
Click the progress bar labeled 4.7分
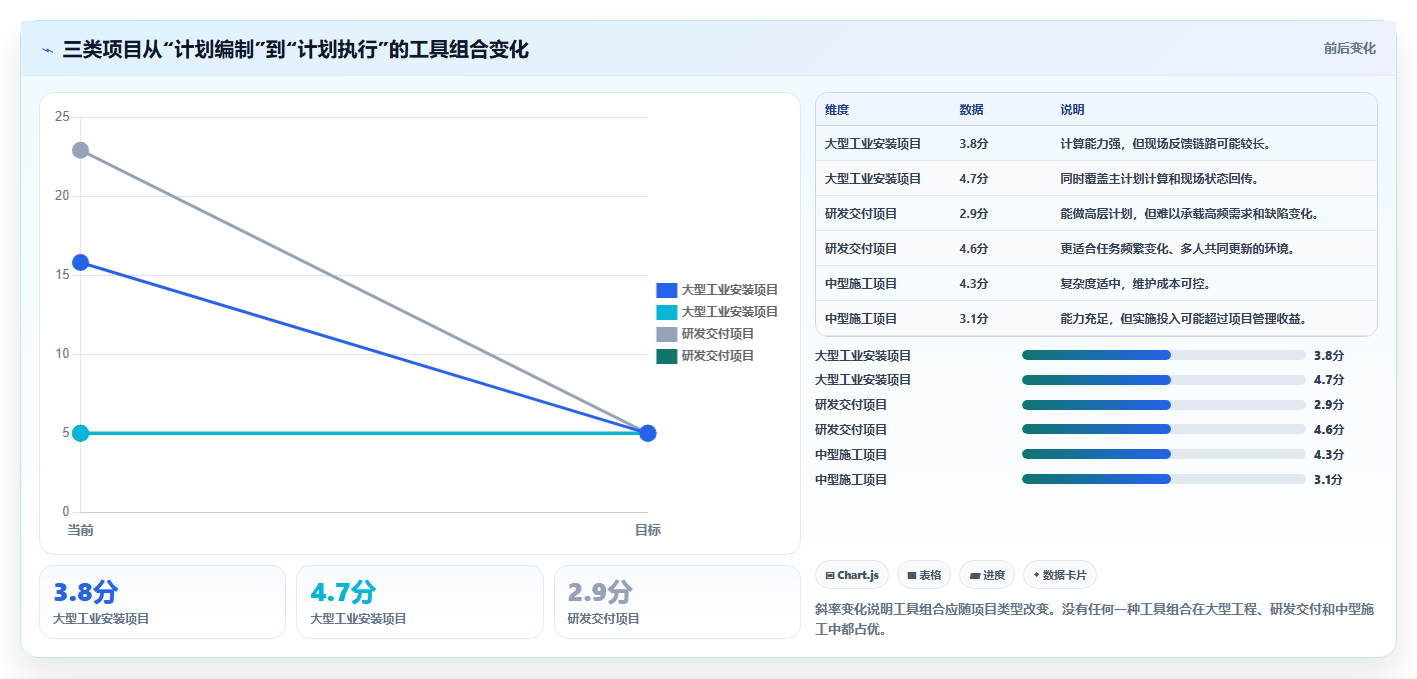pyautogui.click(x=1164, y=380)
